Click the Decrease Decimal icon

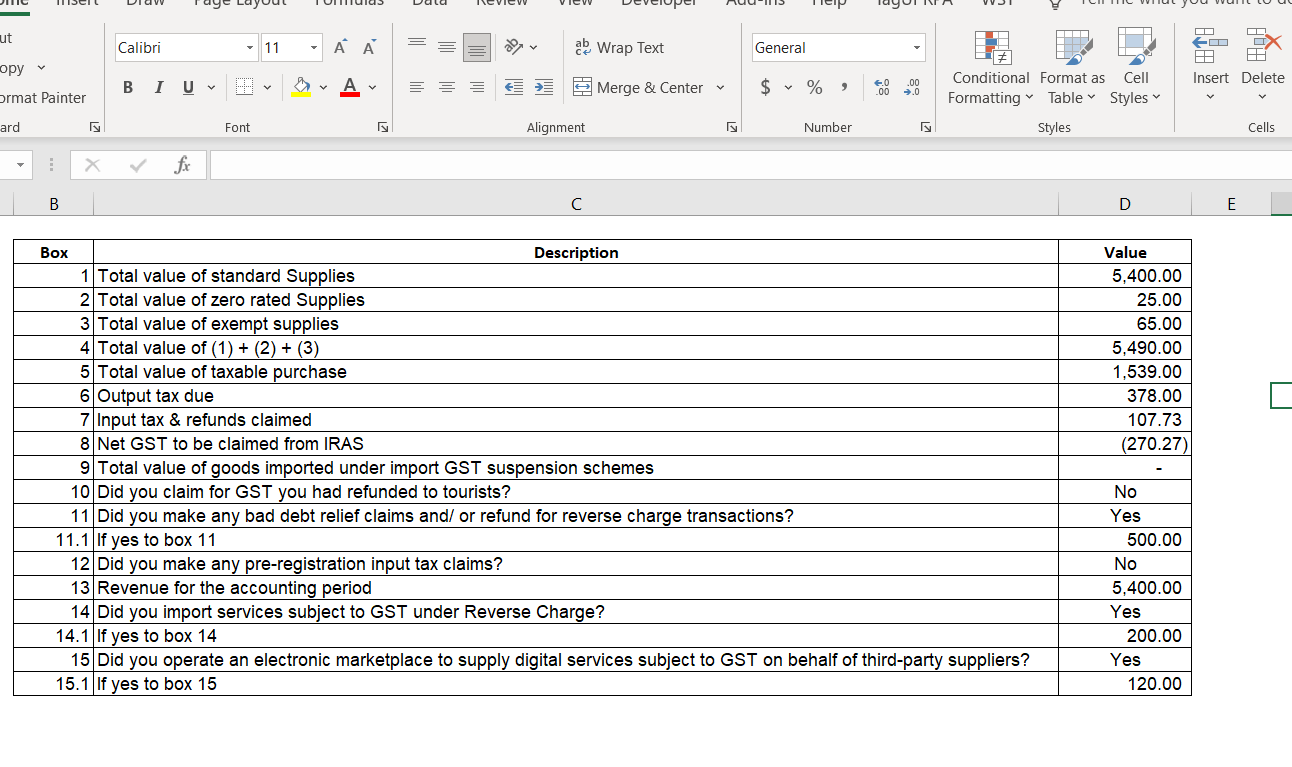tap(910, 88)
